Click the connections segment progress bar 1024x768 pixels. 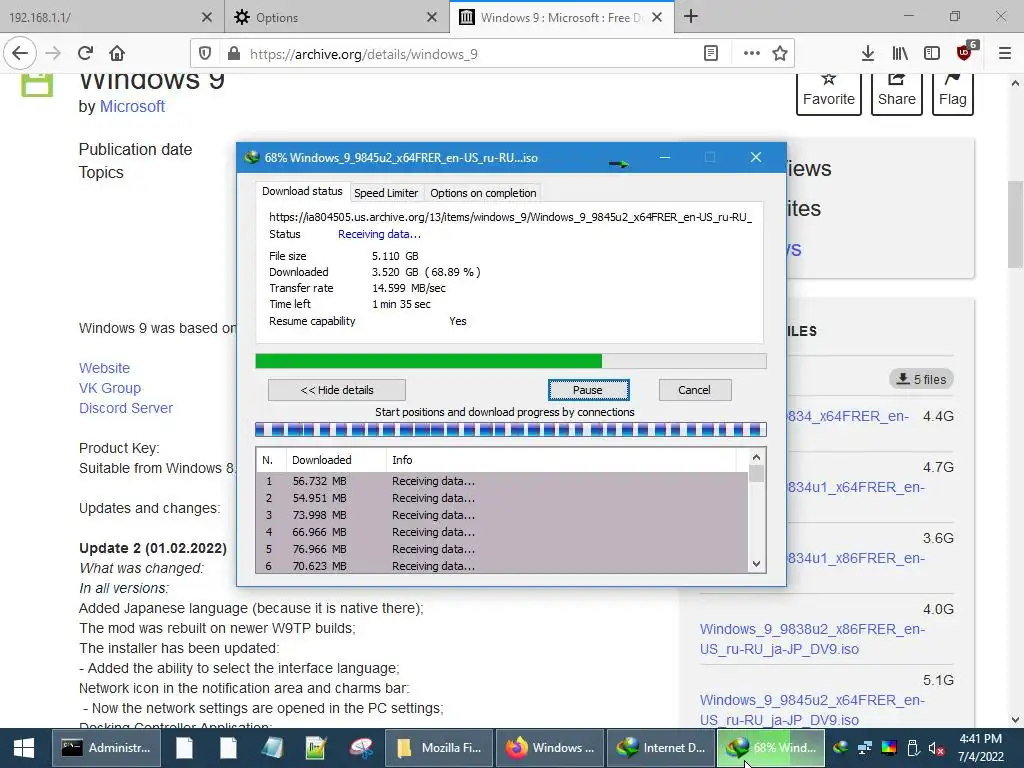(511, 430)
